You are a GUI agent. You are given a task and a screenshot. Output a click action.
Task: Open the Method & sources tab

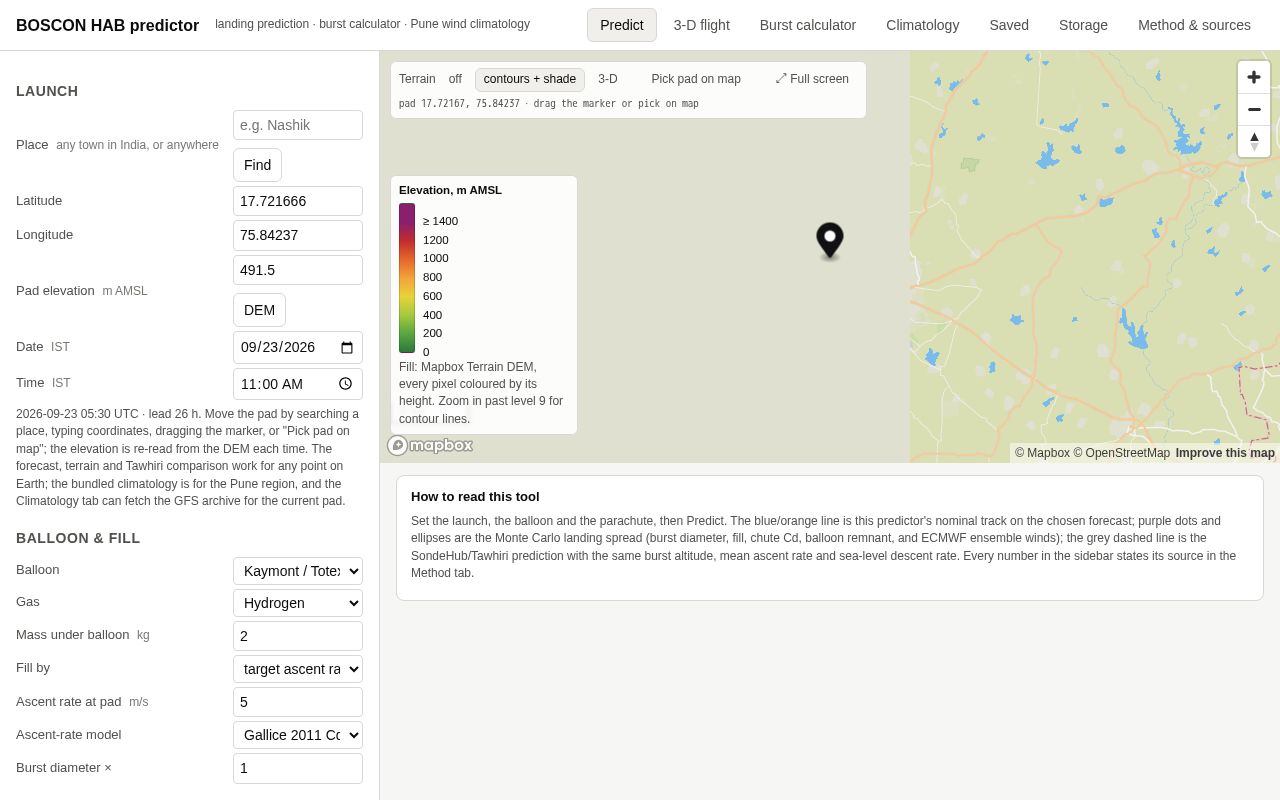1194,25
